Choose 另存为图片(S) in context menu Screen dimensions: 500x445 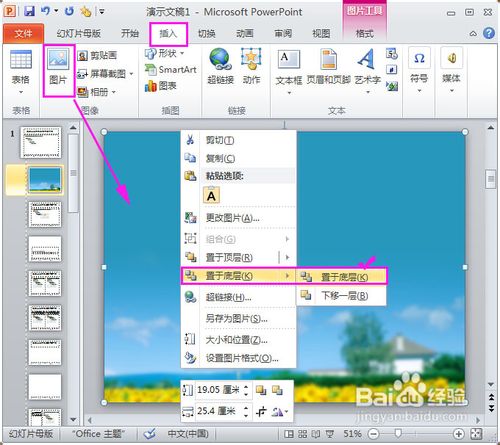[x=238, y=319]
